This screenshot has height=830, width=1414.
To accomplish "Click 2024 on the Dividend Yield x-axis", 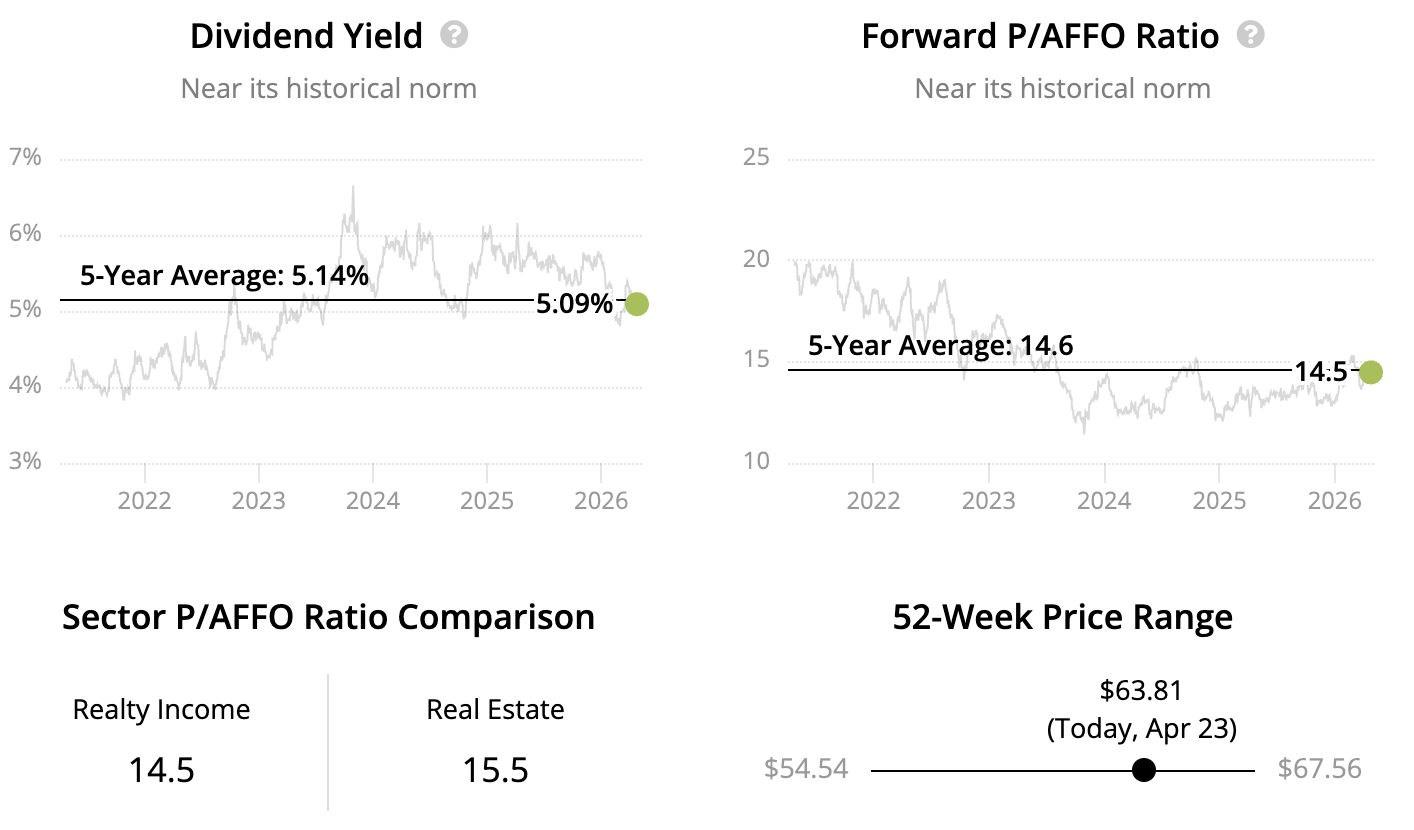I will click(x=372, y=500).
